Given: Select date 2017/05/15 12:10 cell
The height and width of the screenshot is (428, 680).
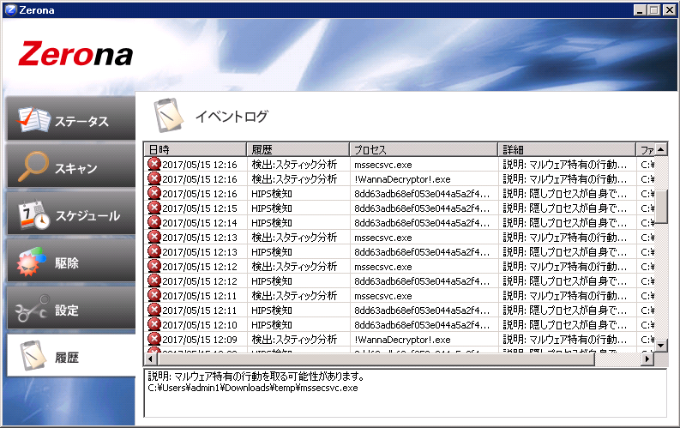Looking at the screenshot, I should tap(199, 325).
